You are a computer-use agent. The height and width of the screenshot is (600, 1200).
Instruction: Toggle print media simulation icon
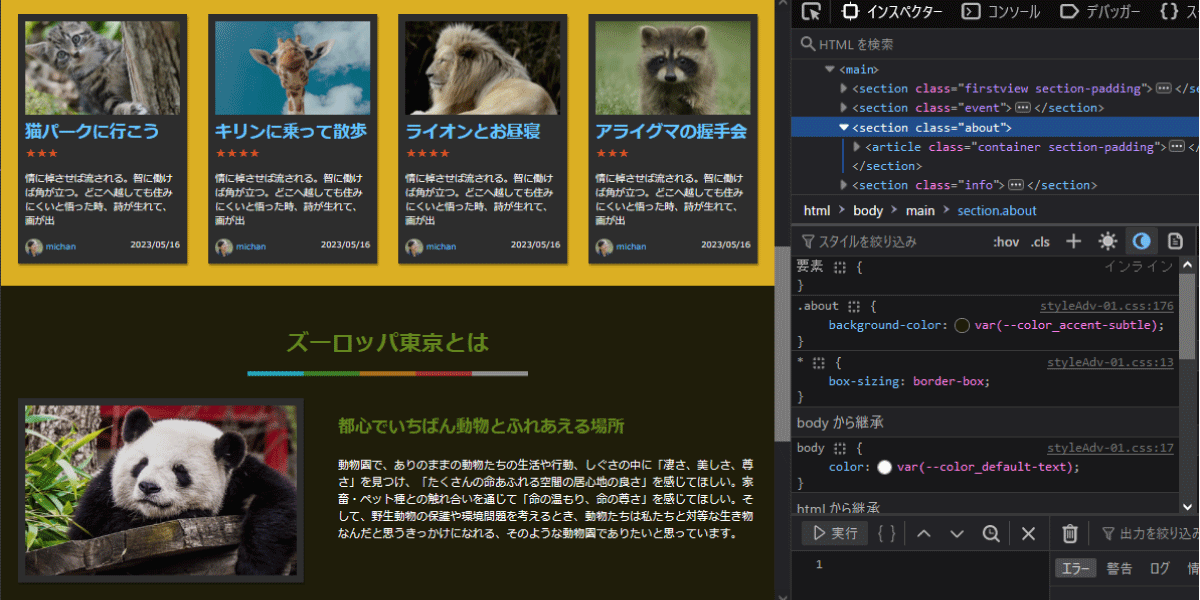click(1176, 241)
